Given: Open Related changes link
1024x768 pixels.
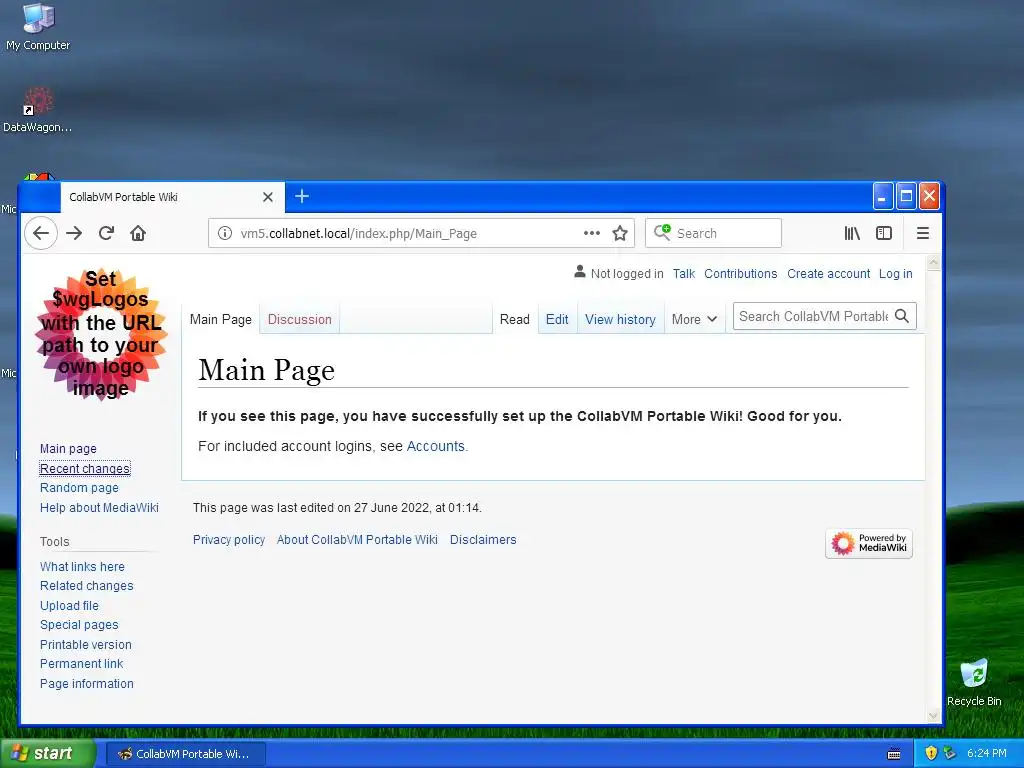Looking at the screenshot, I should pos(86,586).
